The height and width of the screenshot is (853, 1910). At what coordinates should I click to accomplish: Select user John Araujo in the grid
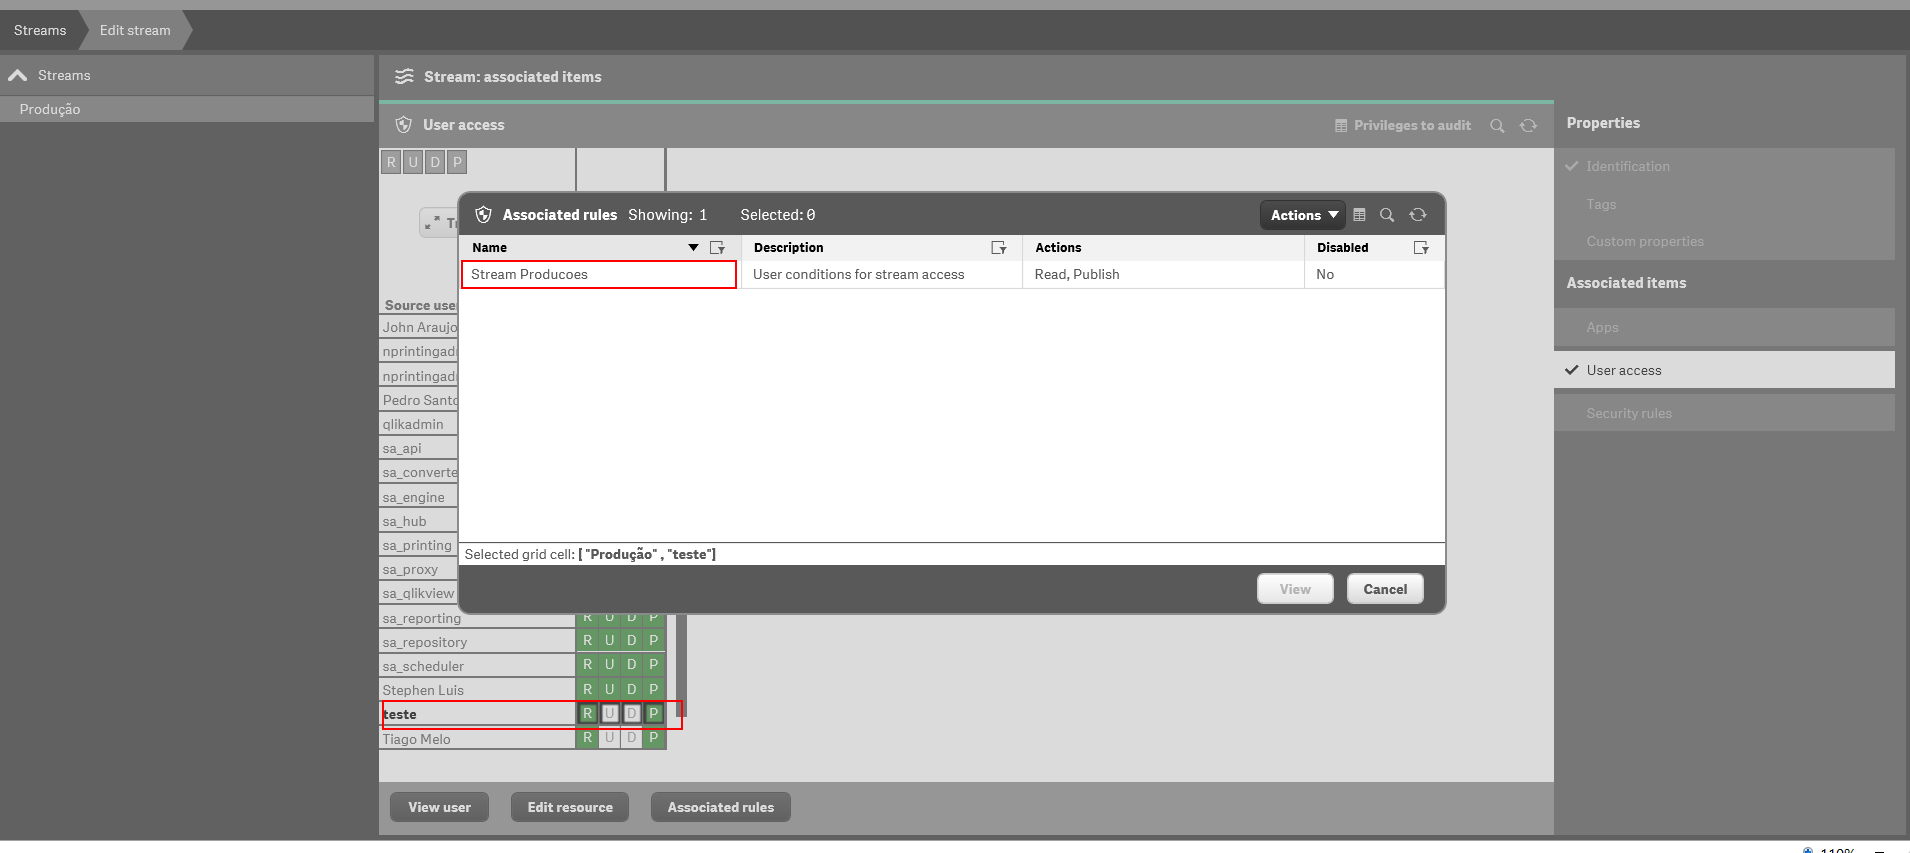click(419, 327)
